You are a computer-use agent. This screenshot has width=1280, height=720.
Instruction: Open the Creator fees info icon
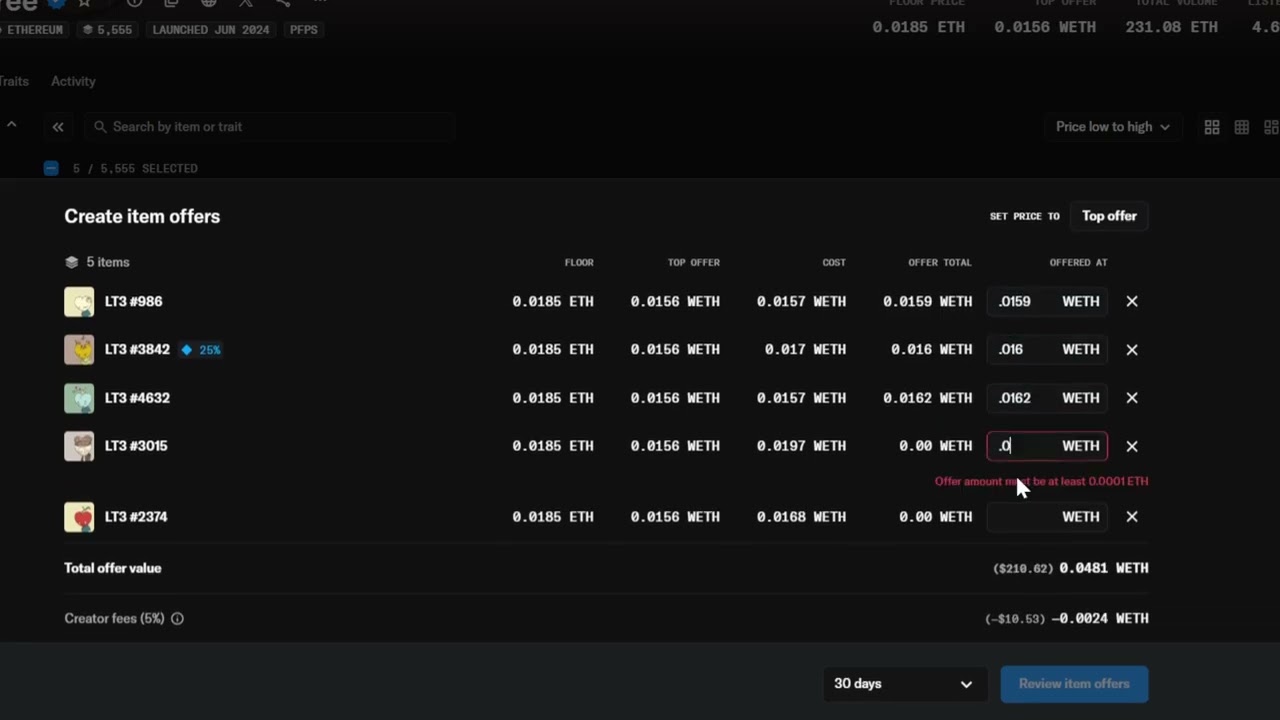pos(177,619)
